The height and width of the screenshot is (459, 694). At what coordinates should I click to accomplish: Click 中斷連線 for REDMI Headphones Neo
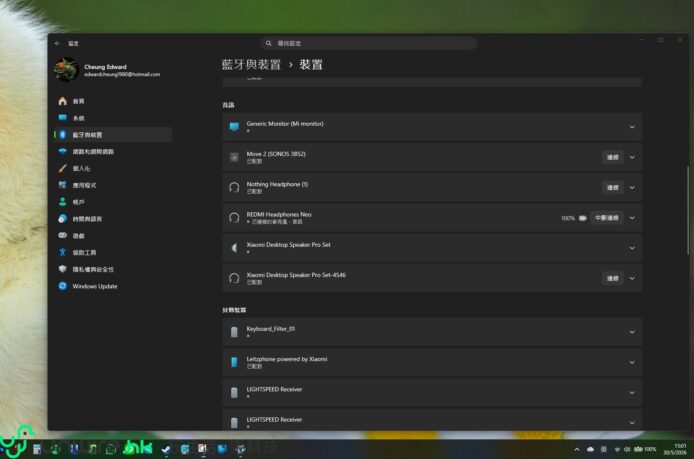tap(607, 218)
